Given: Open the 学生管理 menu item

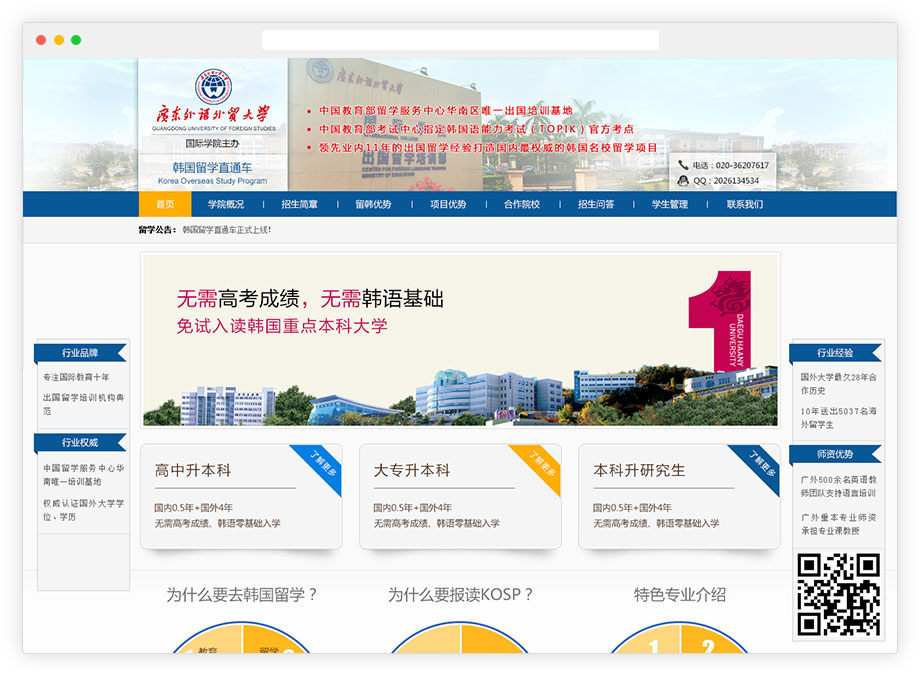Looking at the screenshot, I should tap(669, 204).
